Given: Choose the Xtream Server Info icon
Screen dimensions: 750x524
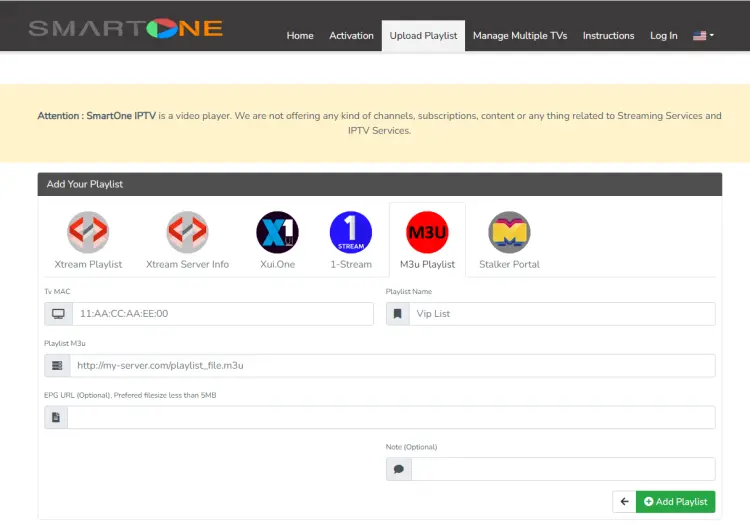Looking at the screenshot, I should click(x=187, y=233).
